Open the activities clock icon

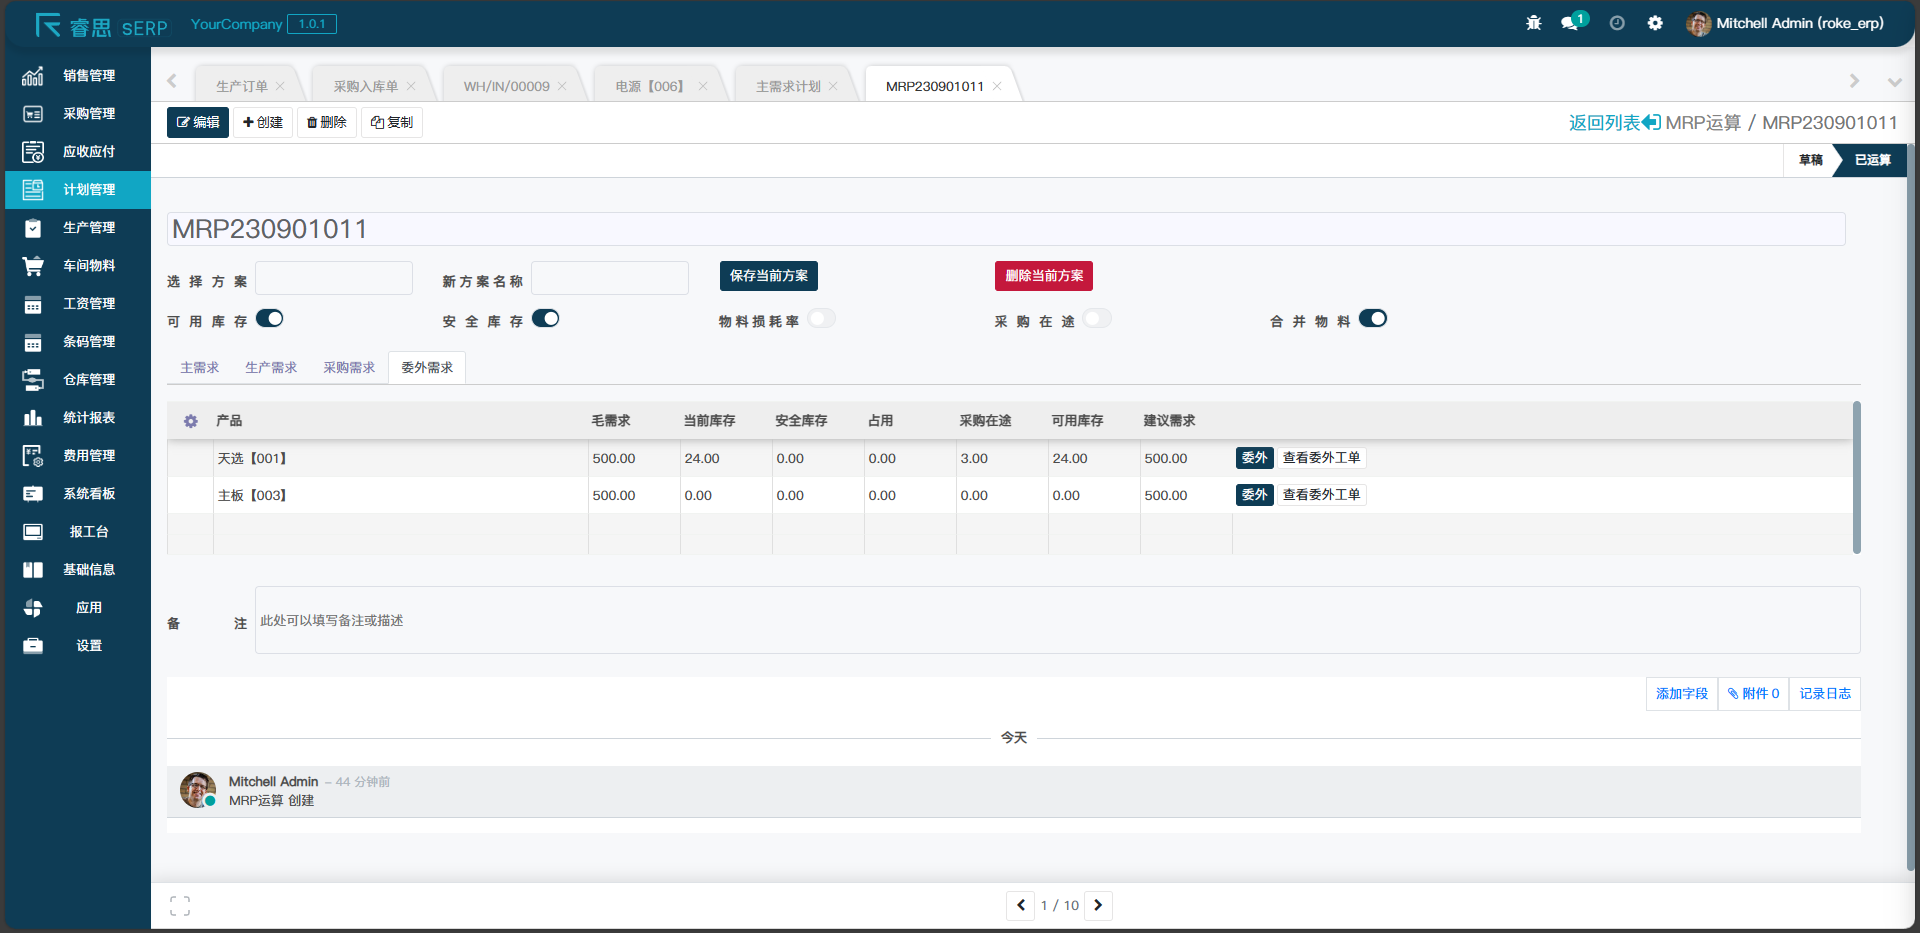coord(1617,23)
